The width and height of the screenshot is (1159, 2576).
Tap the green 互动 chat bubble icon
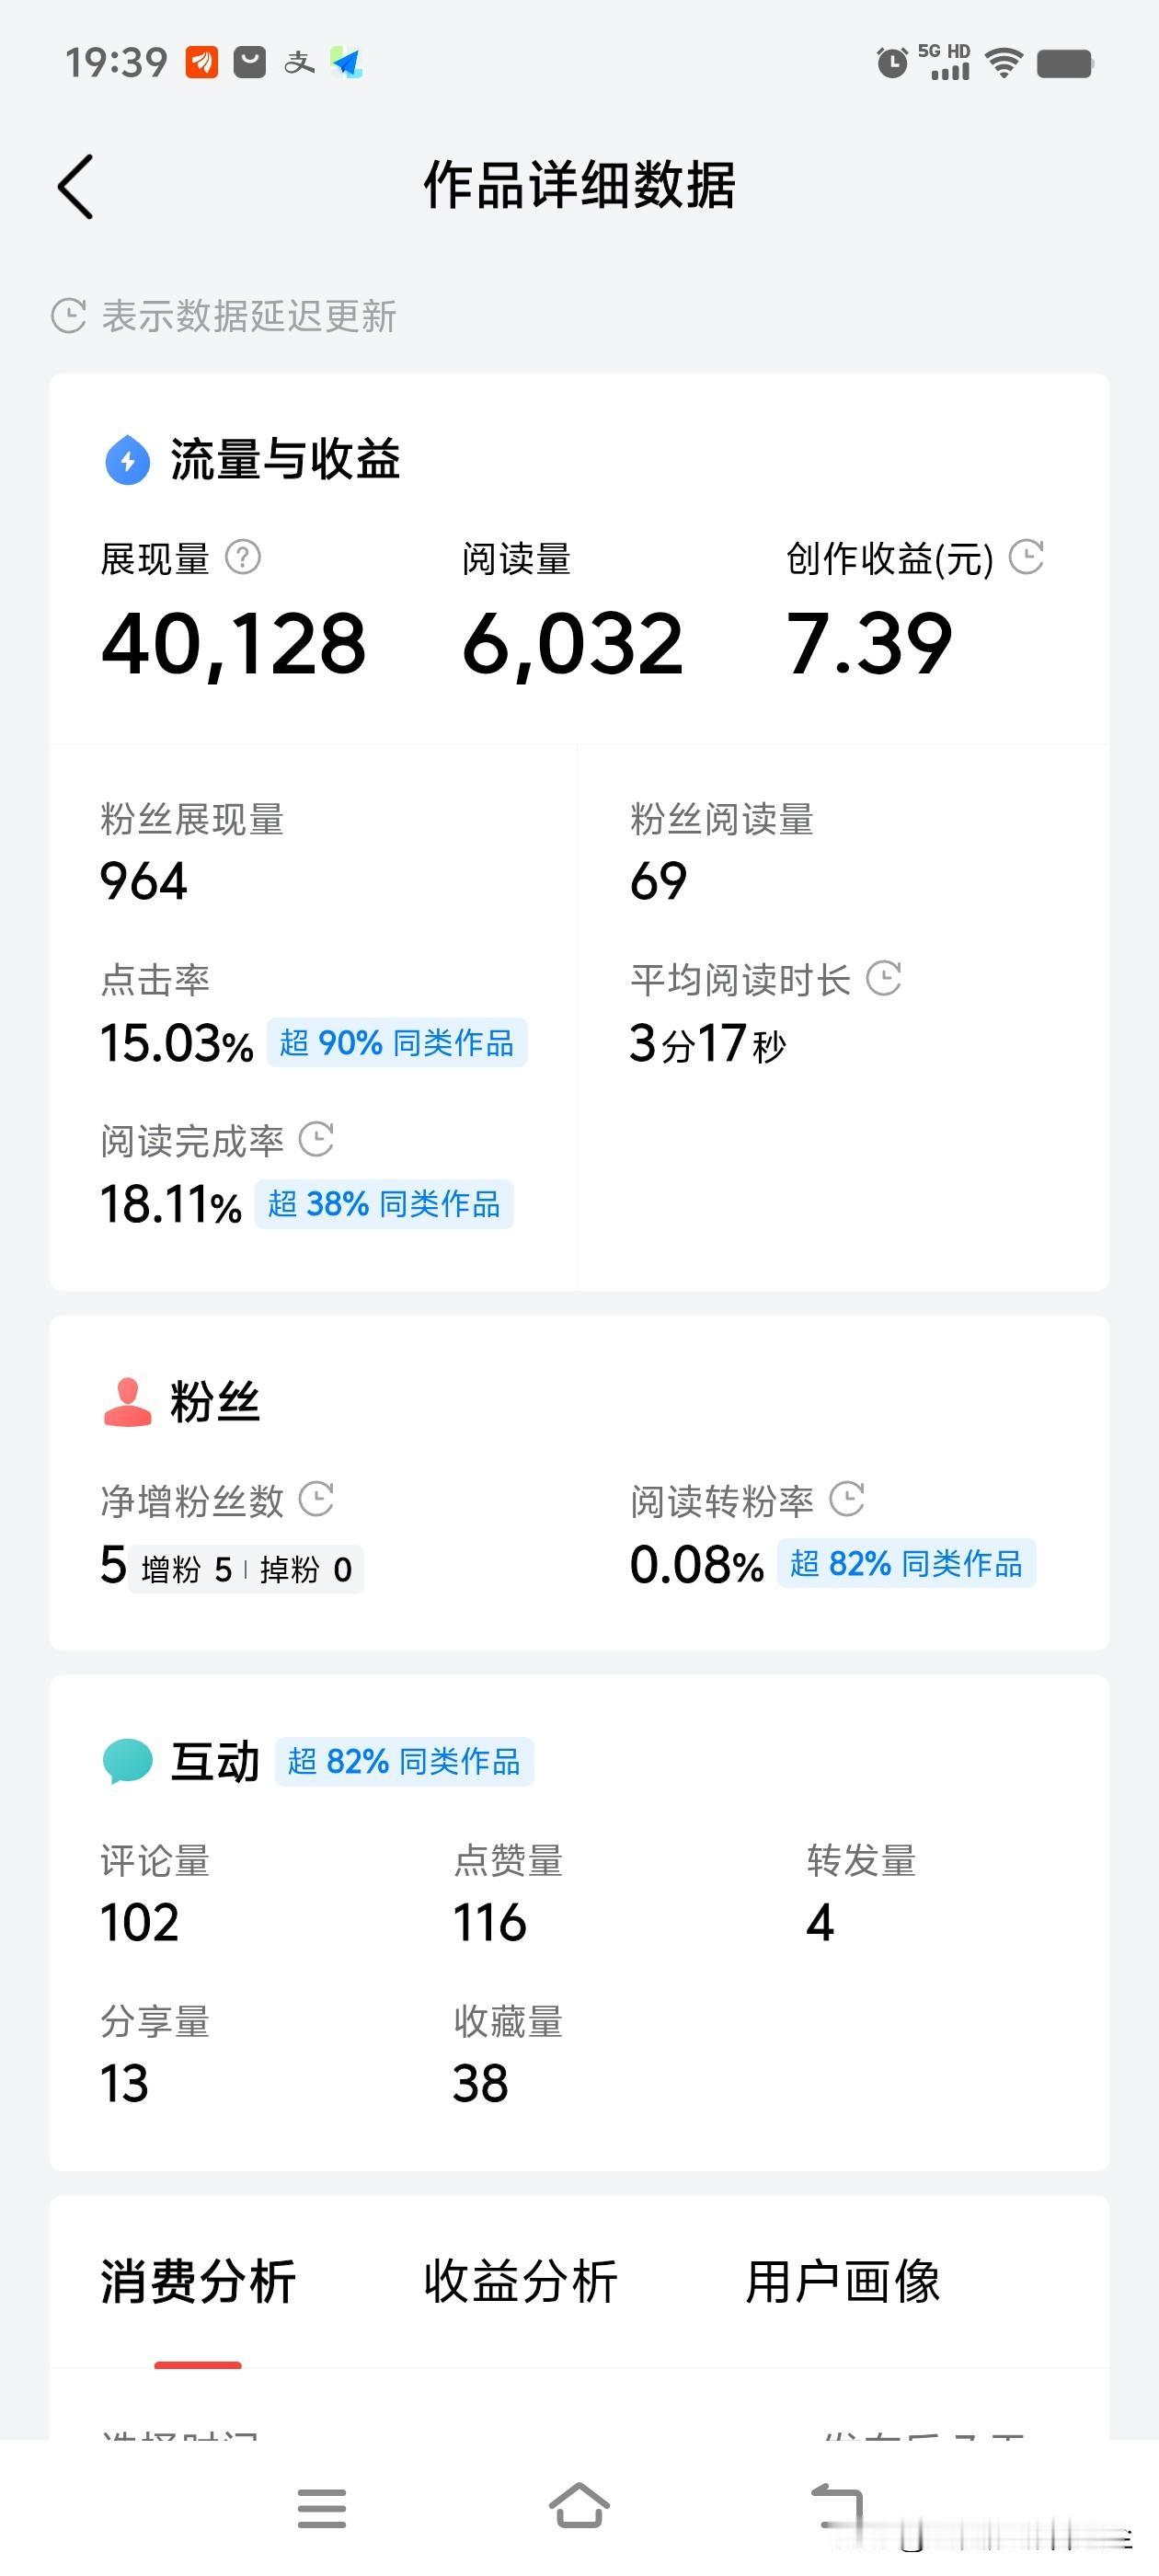point(128,1762)
